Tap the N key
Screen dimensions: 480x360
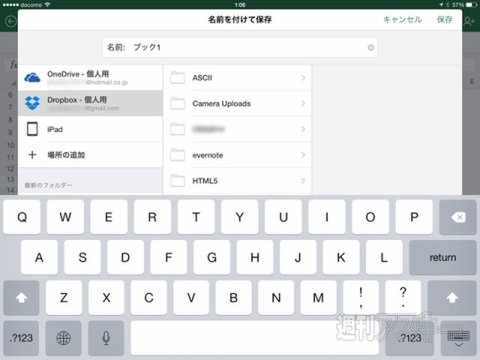point(276,298)
